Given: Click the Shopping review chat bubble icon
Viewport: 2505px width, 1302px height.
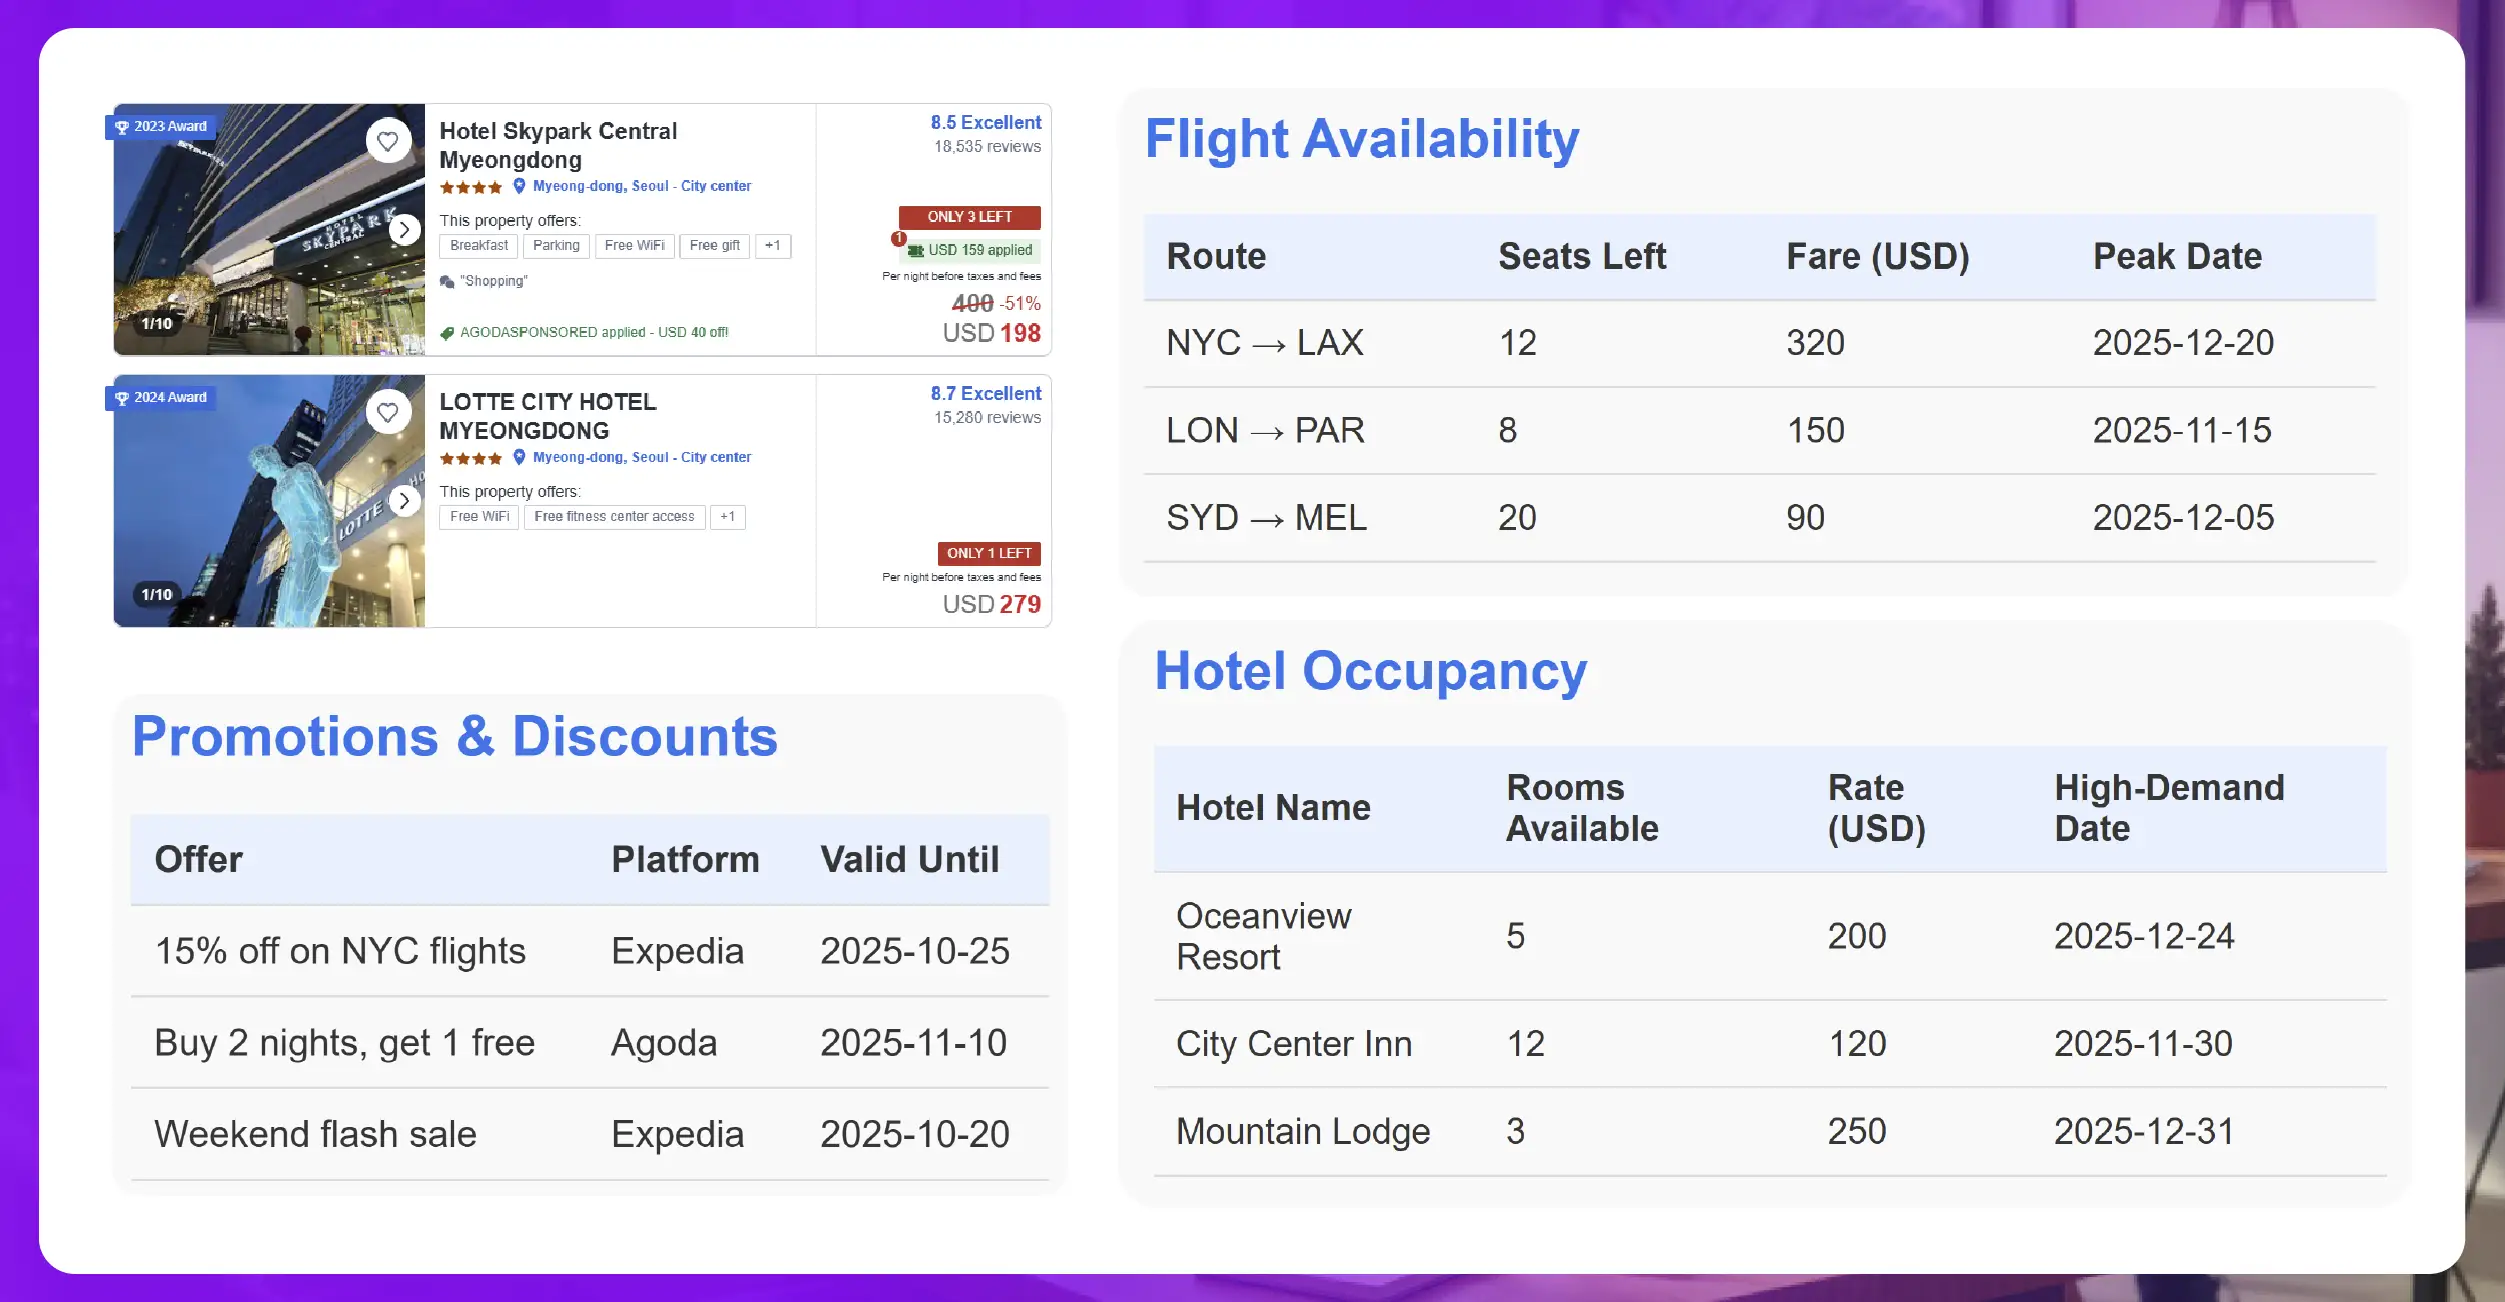Looking at the screenshot, I should point(447,282).
